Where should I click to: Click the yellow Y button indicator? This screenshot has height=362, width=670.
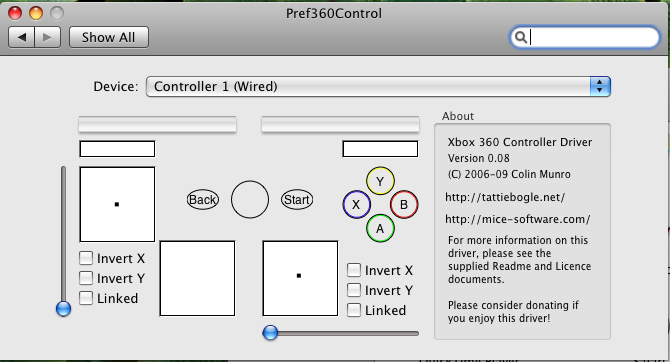coord(380,181)
